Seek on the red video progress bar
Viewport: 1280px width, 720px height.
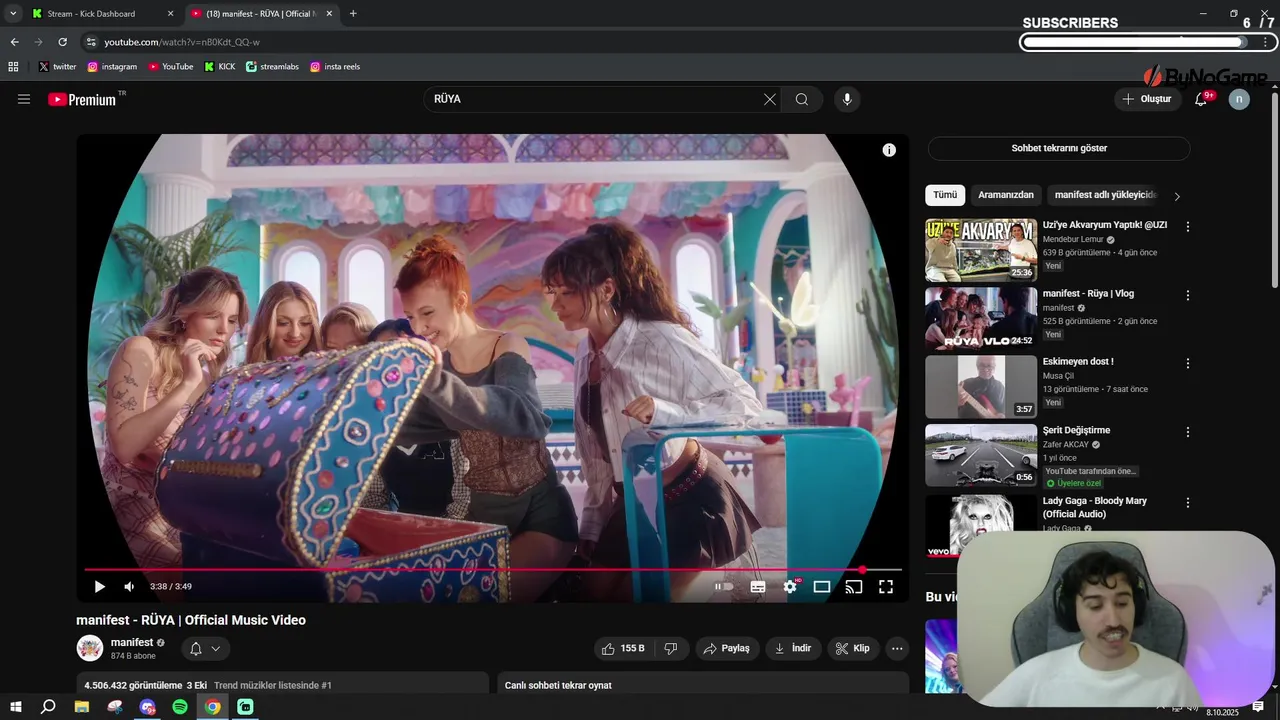pyautogui.click(x=493, y=570)
